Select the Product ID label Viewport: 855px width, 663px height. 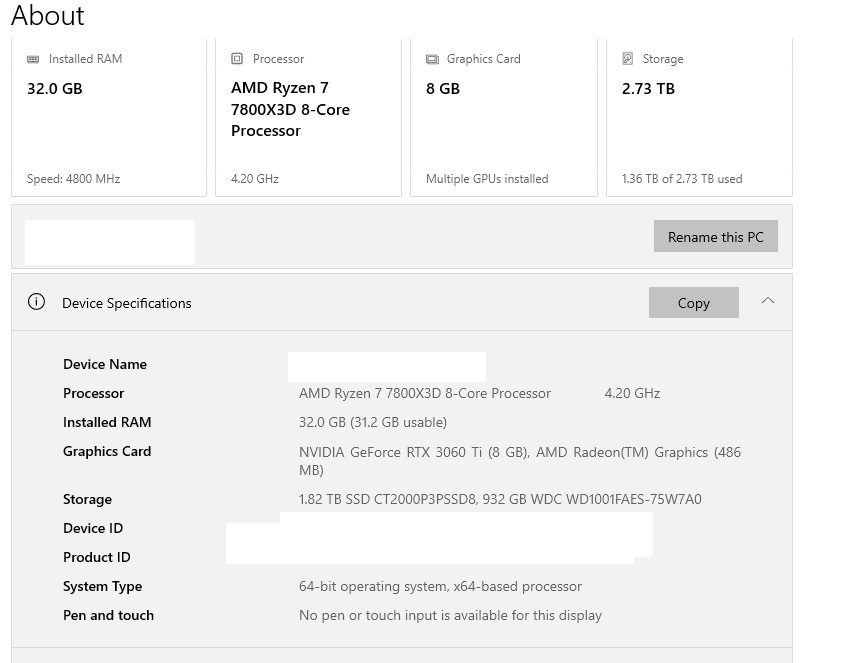coord(97,557)
